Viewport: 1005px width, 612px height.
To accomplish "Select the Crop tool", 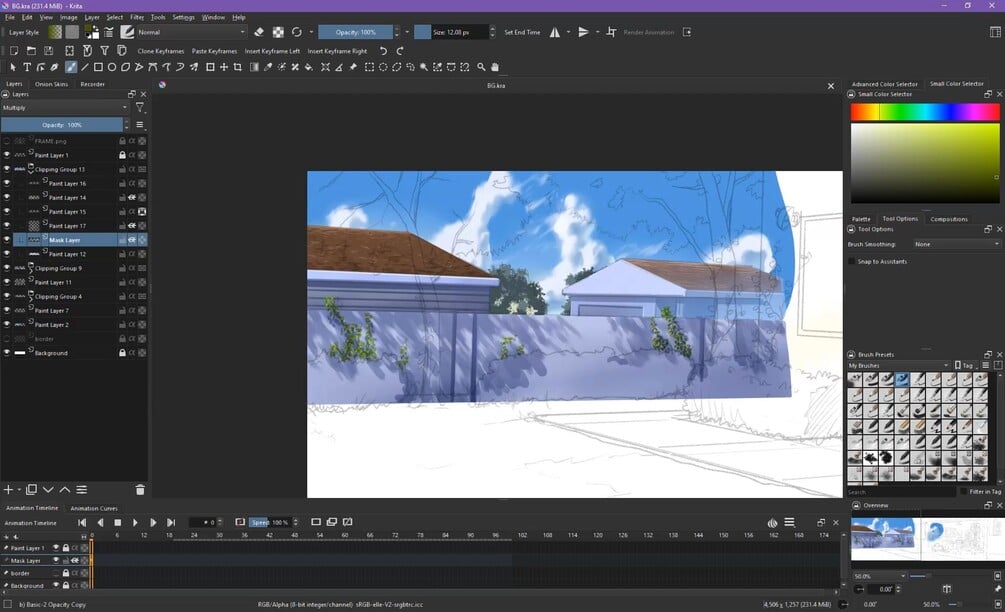I will 237,67.
